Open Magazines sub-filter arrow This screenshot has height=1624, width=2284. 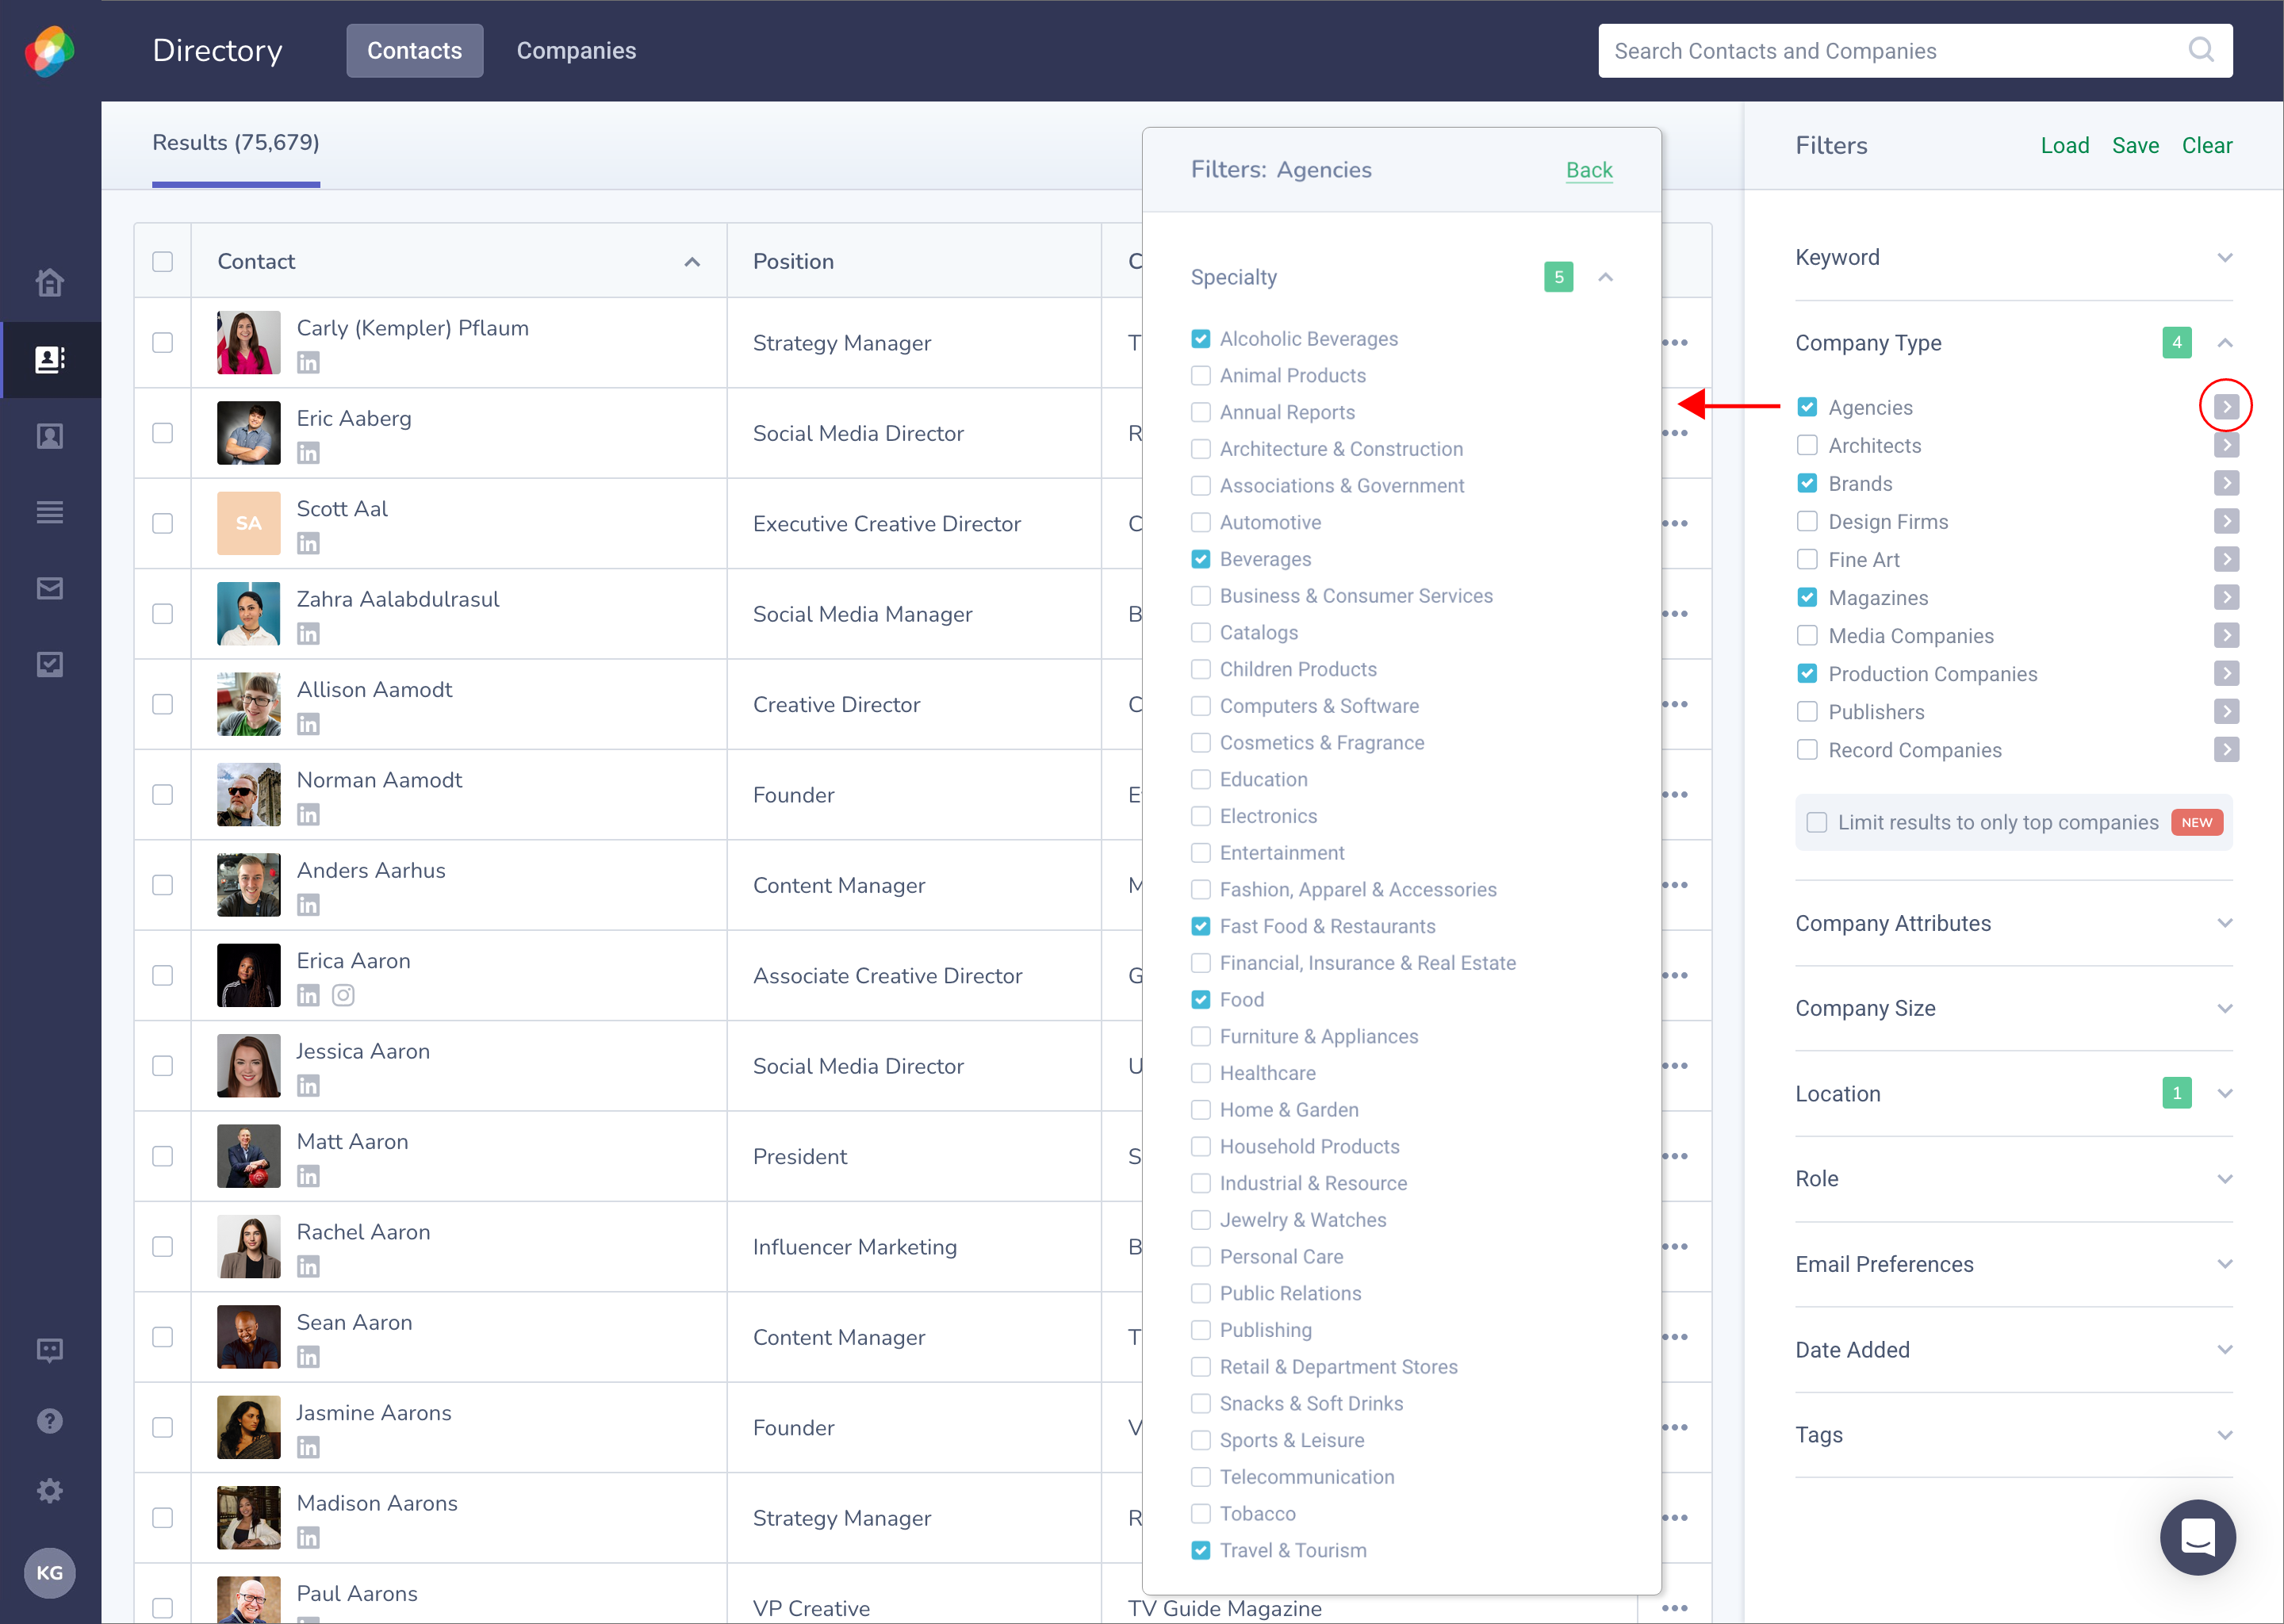[x=2226, y=597]
